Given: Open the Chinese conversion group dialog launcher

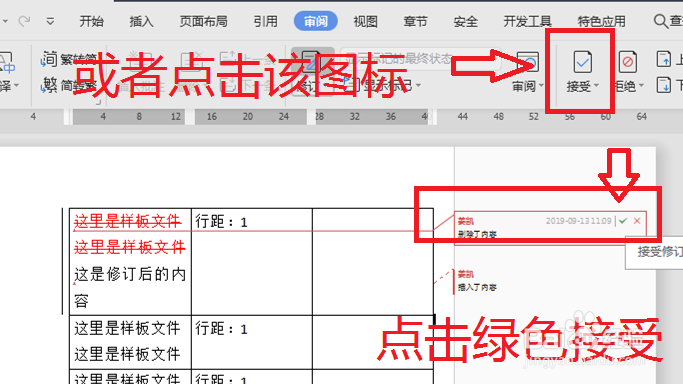Looking at the screenshot, I should 98,103.
